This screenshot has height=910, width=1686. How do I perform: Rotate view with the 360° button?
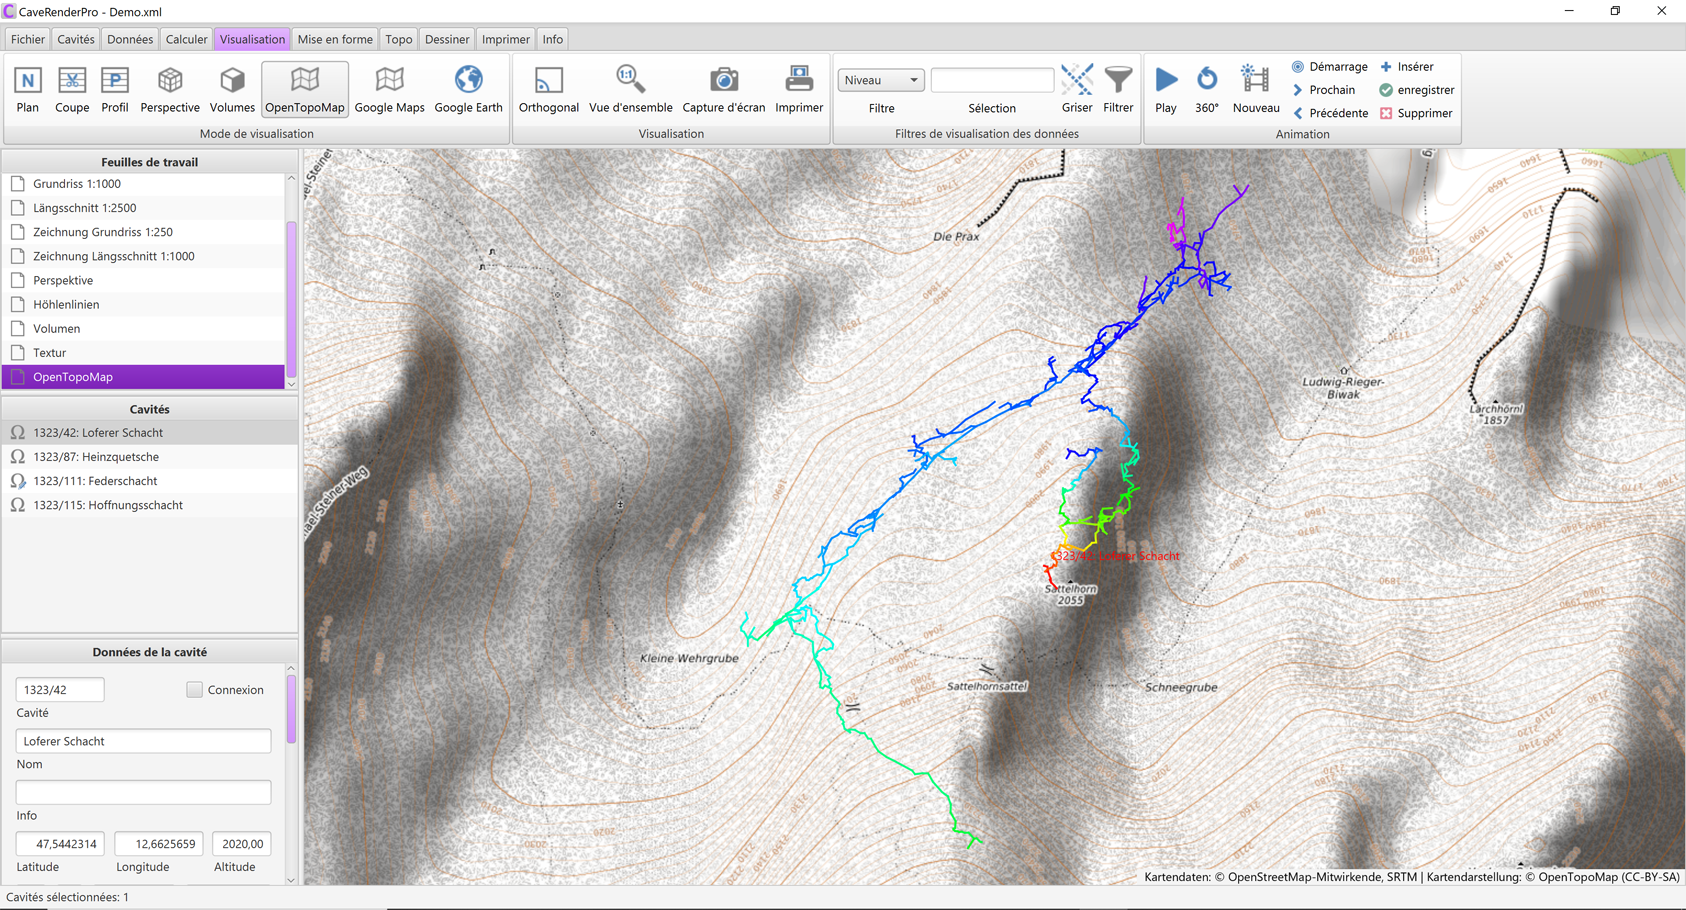(x=1207, y=89)
